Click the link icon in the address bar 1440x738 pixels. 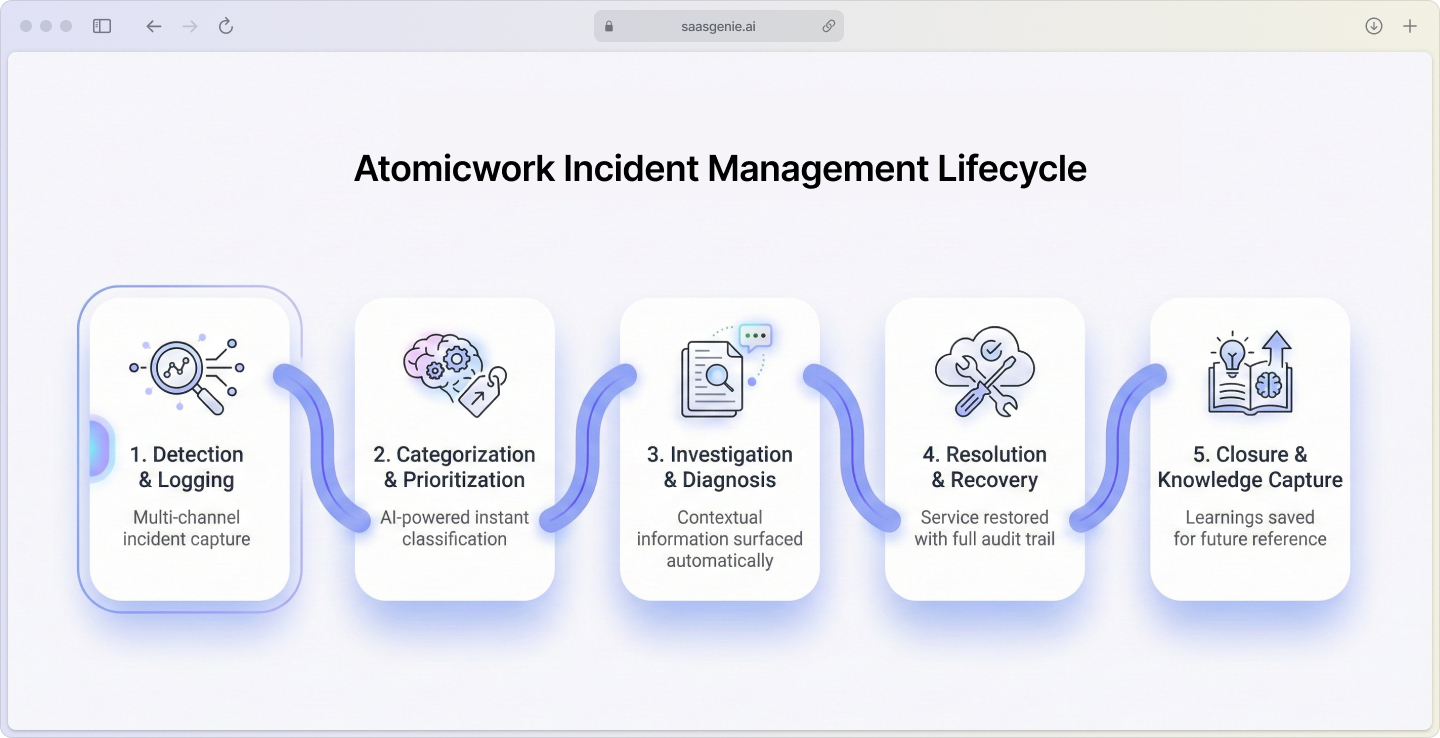pos(828,25)
